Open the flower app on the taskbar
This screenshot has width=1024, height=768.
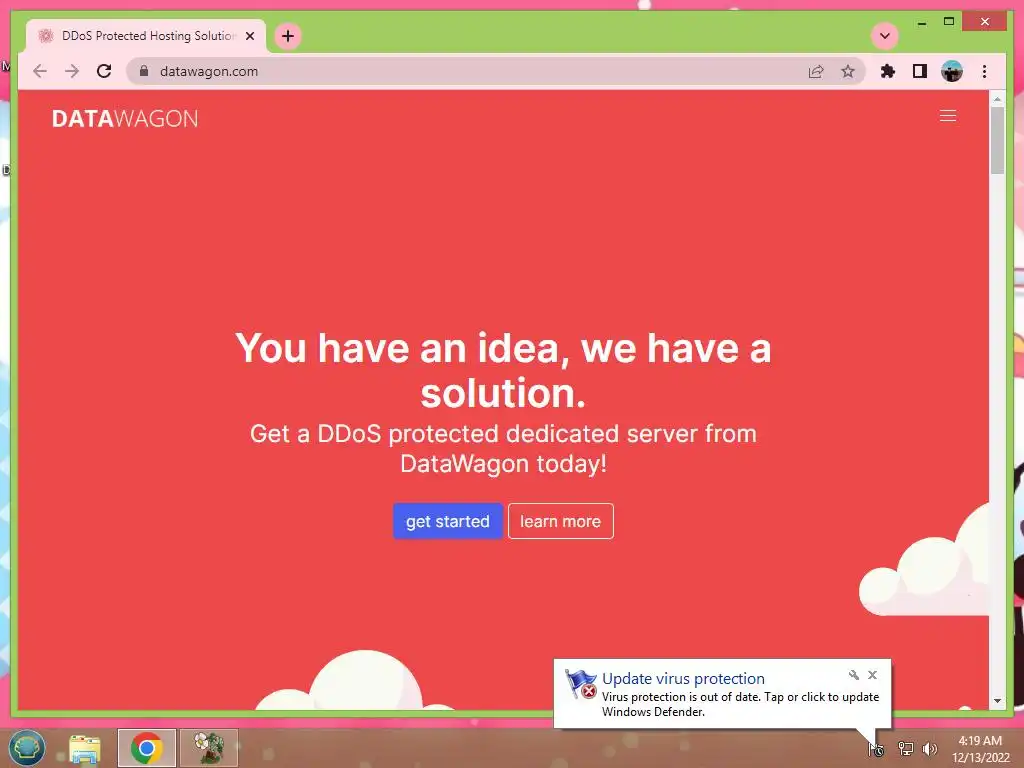209,748
